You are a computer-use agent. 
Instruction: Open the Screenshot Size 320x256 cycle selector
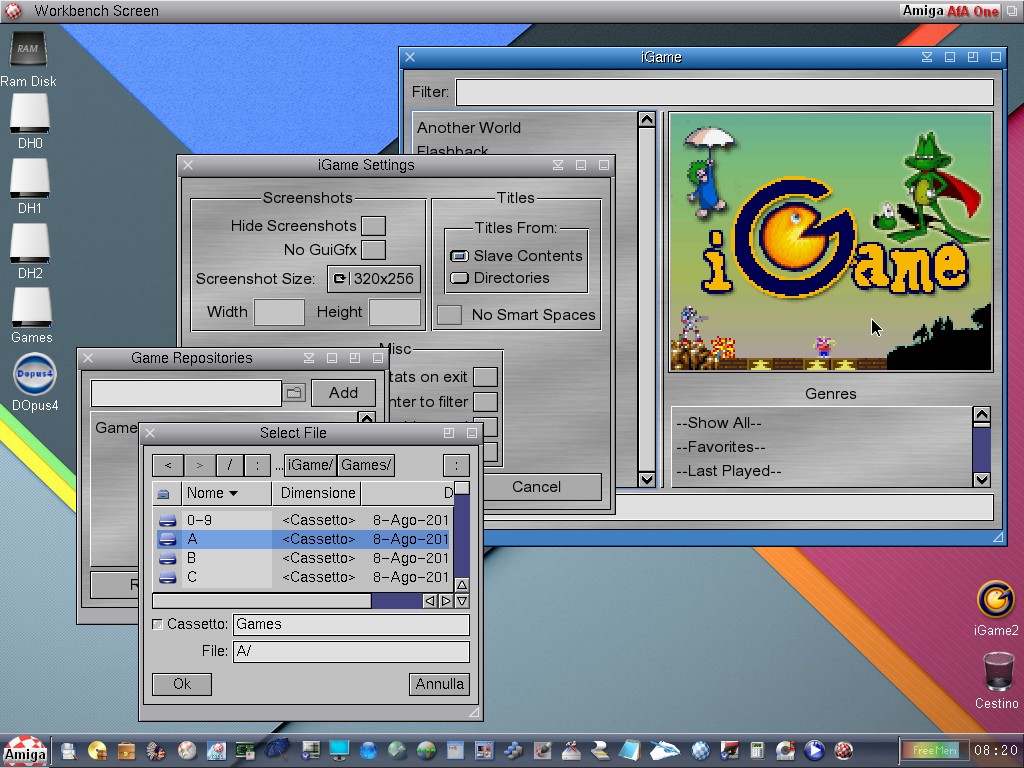374,279
